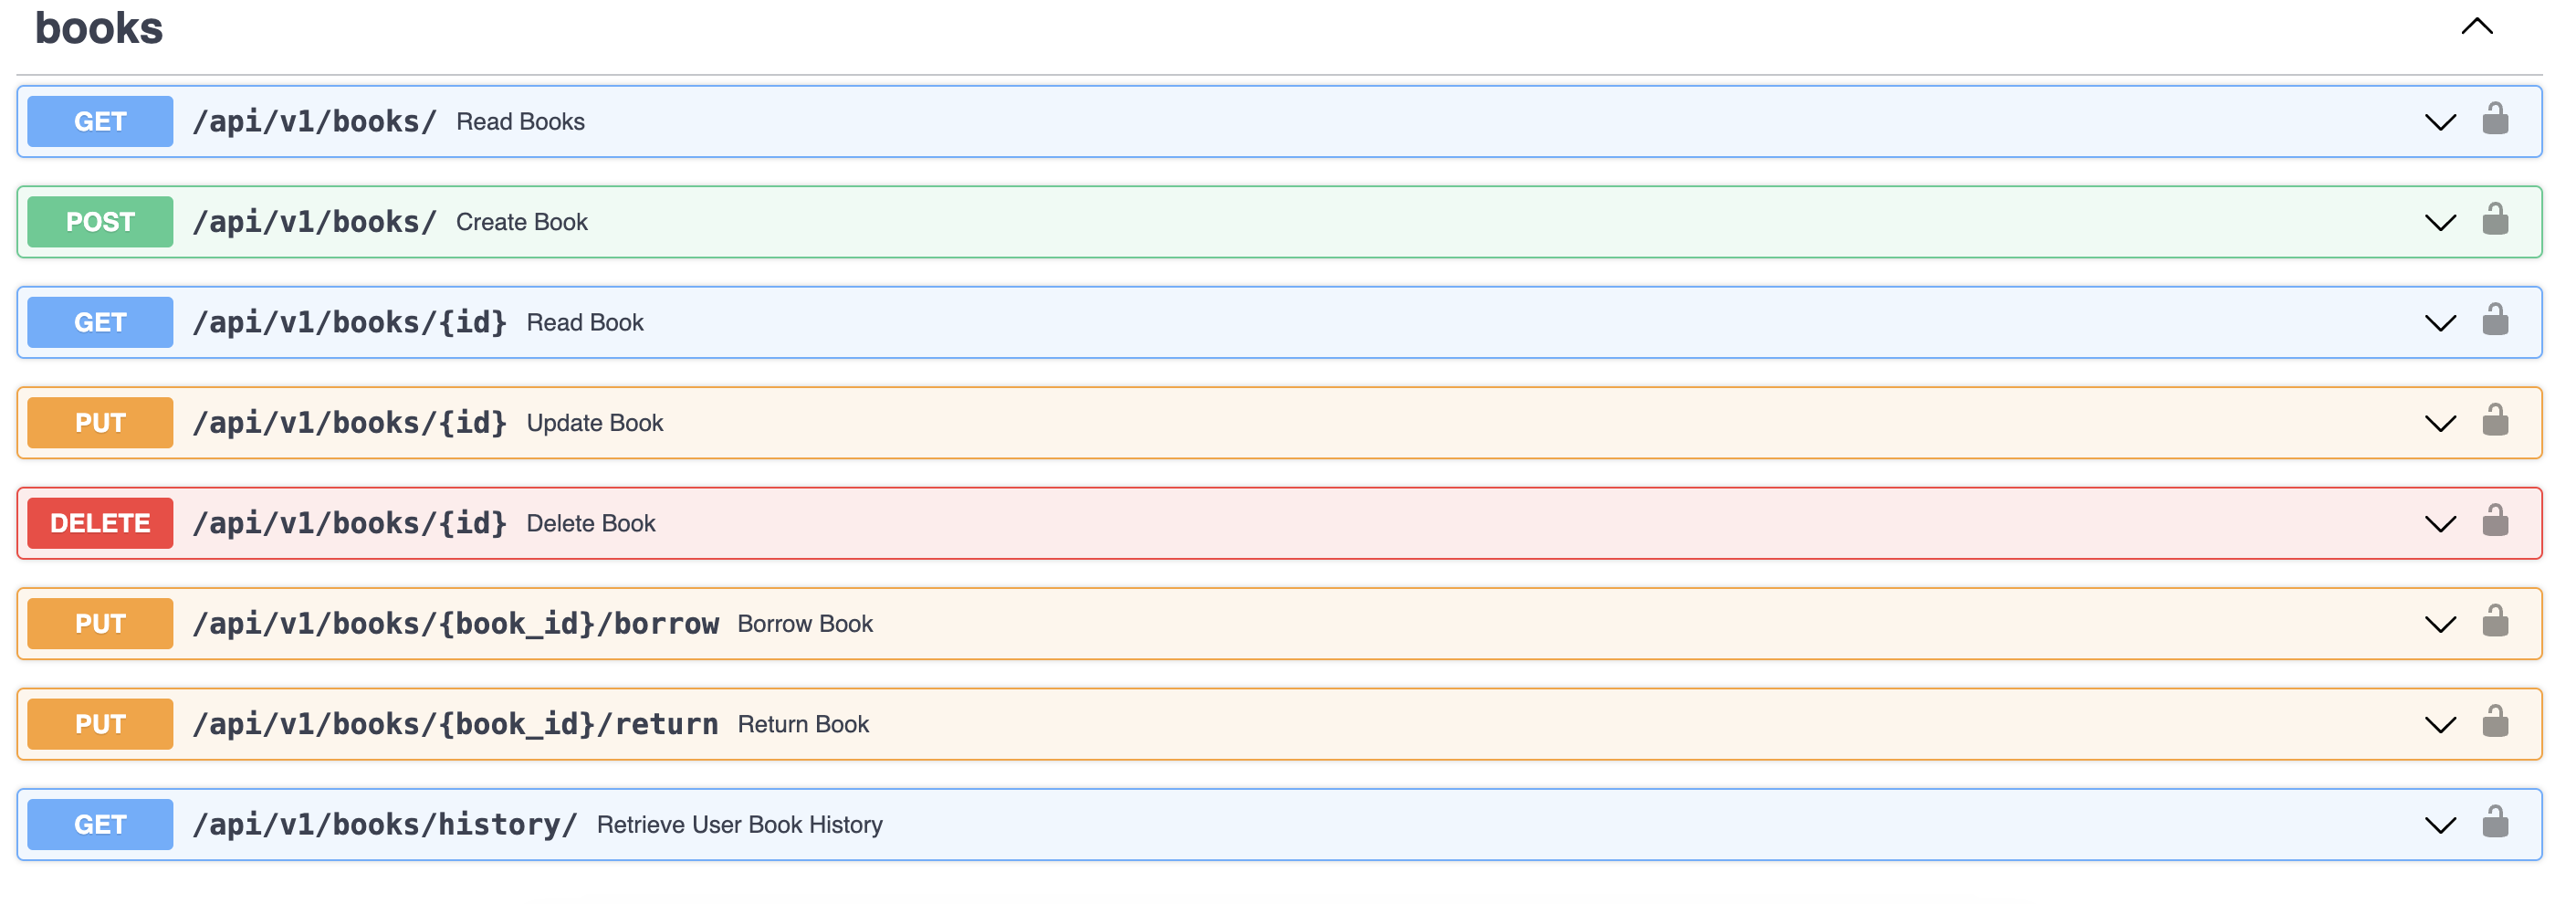Click GET button for Read Book by id
Screen dimensions: 2576x904
100,323
